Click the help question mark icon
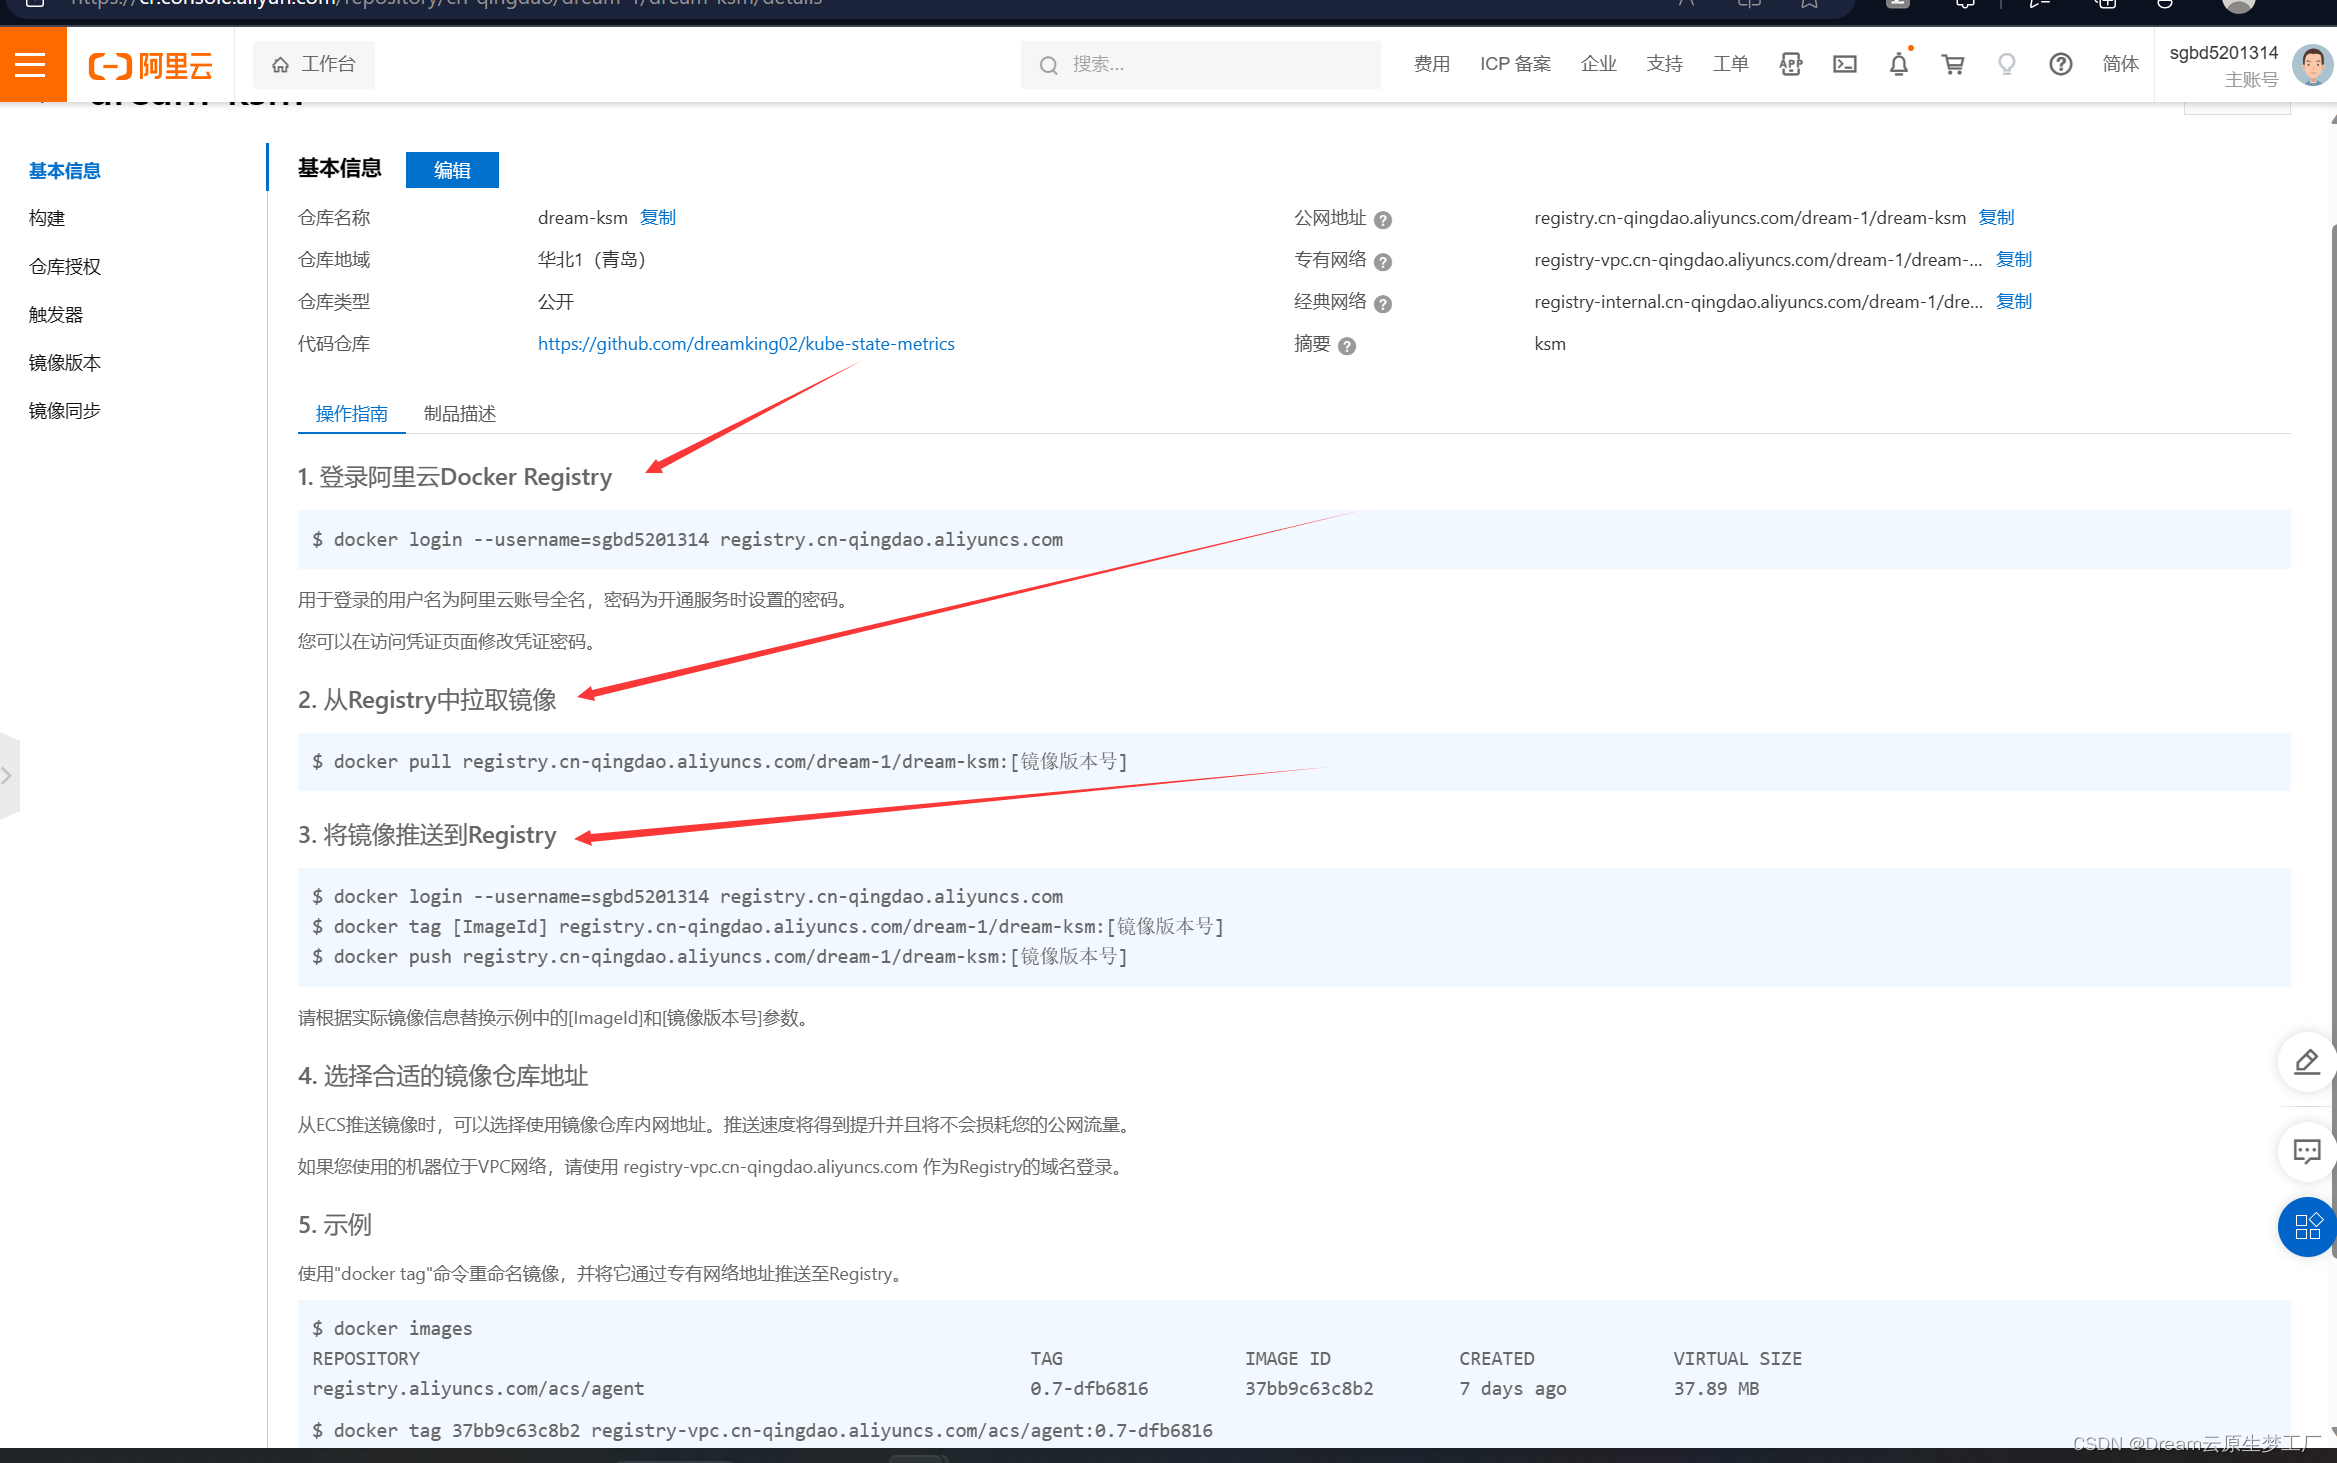The height and width of the screenshot is (1463, 2337). pos(2060,65)
